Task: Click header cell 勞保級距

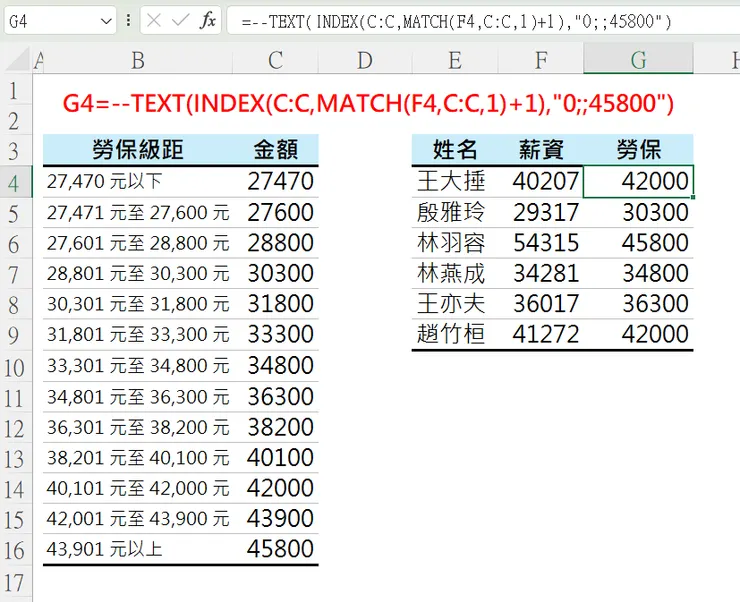Action: coord(138,150)
